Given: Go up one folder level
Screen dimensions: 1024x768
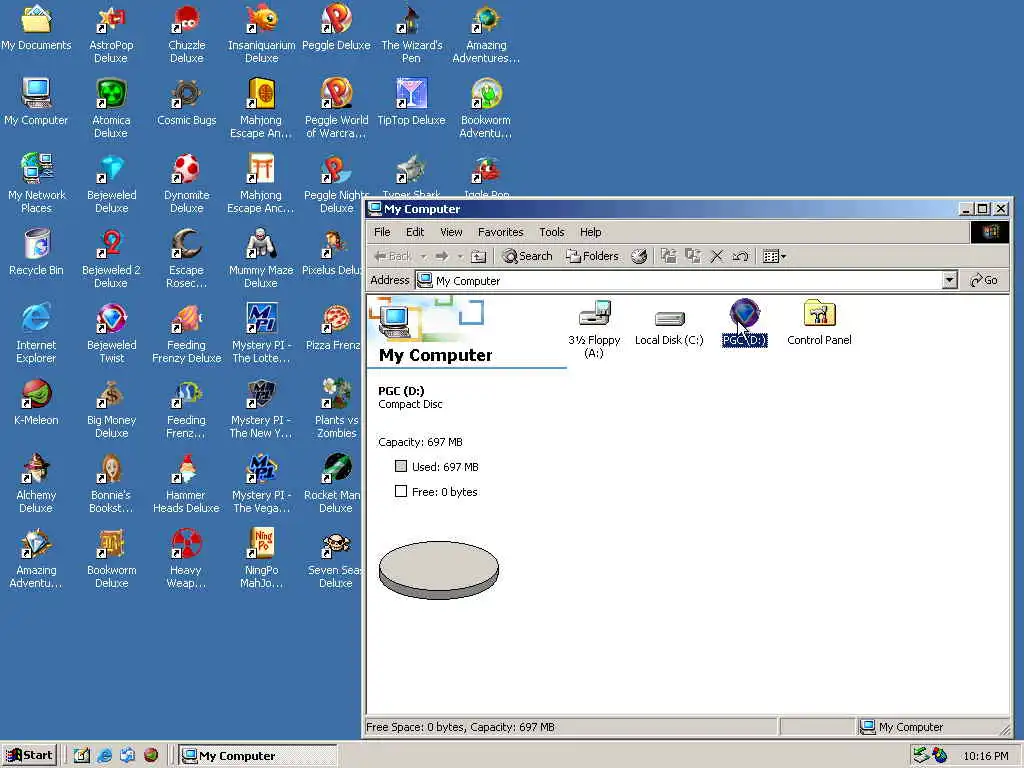Looking at the screenshot, I should click(479, 256).
